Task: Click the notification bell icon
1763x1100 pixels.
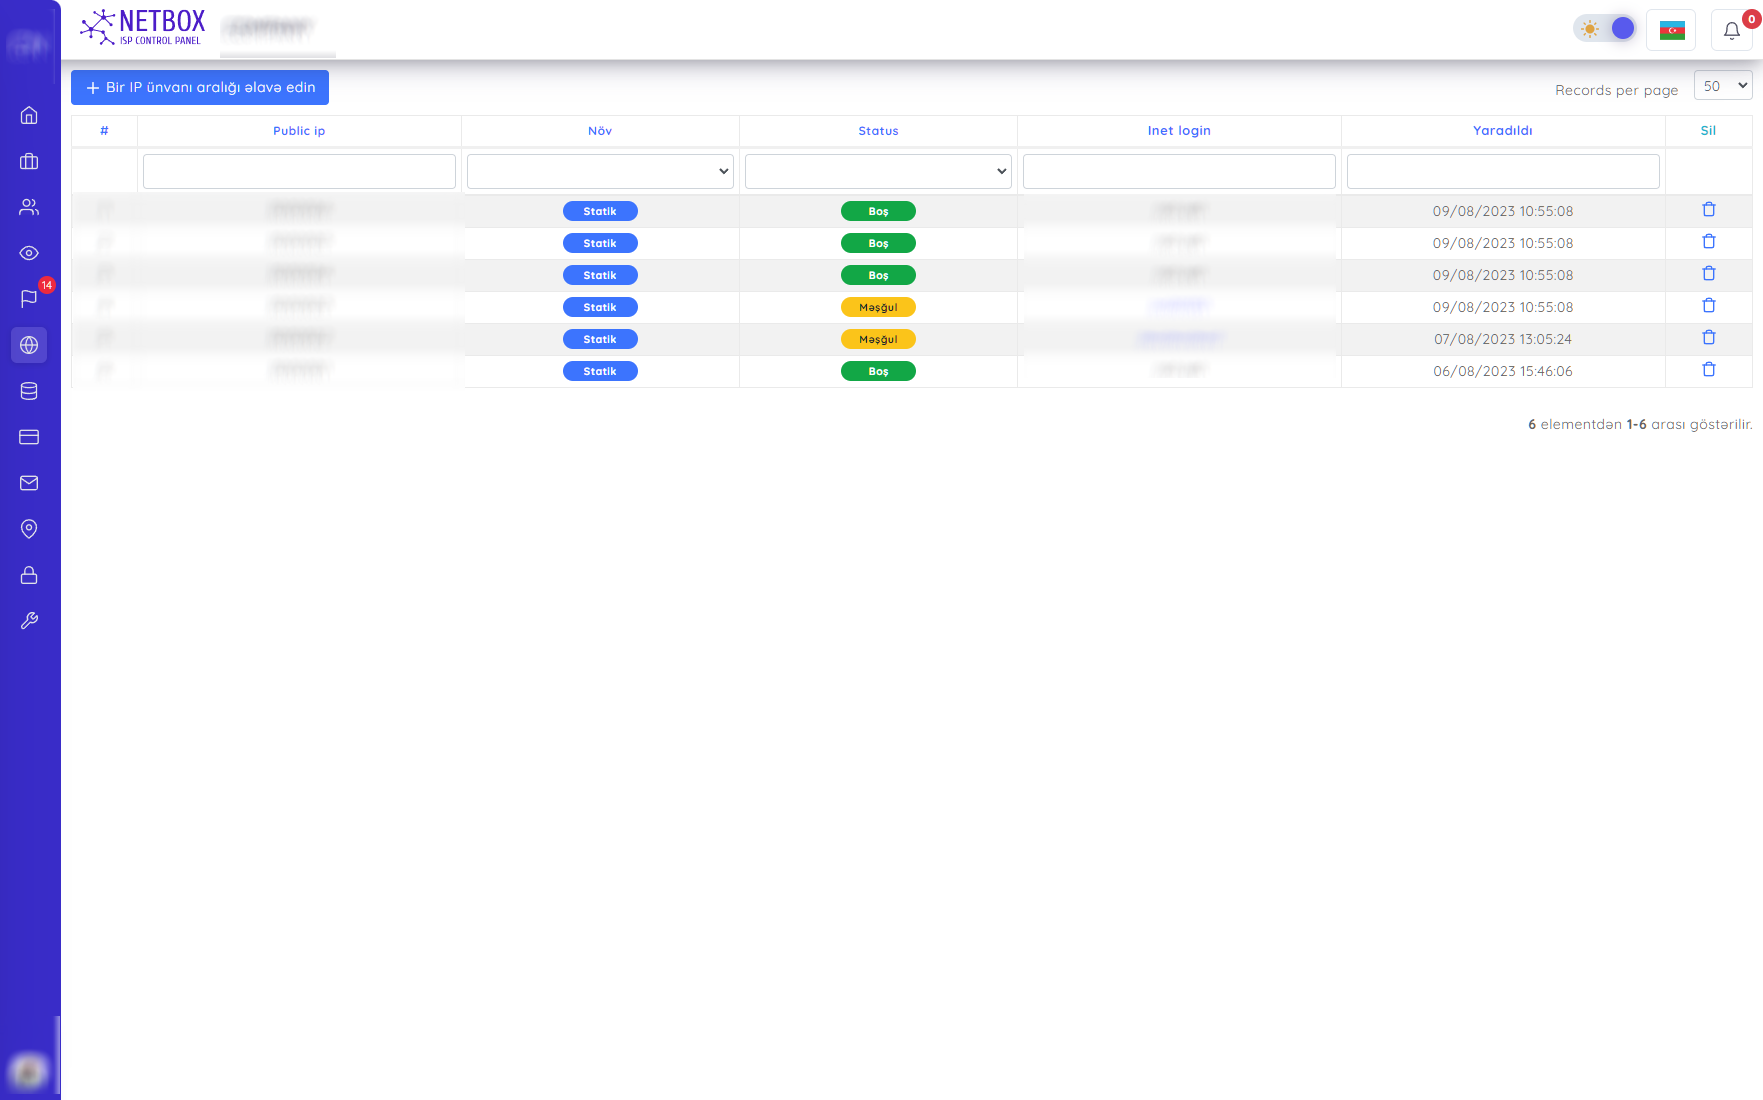Action: [x=1731, y=30]
